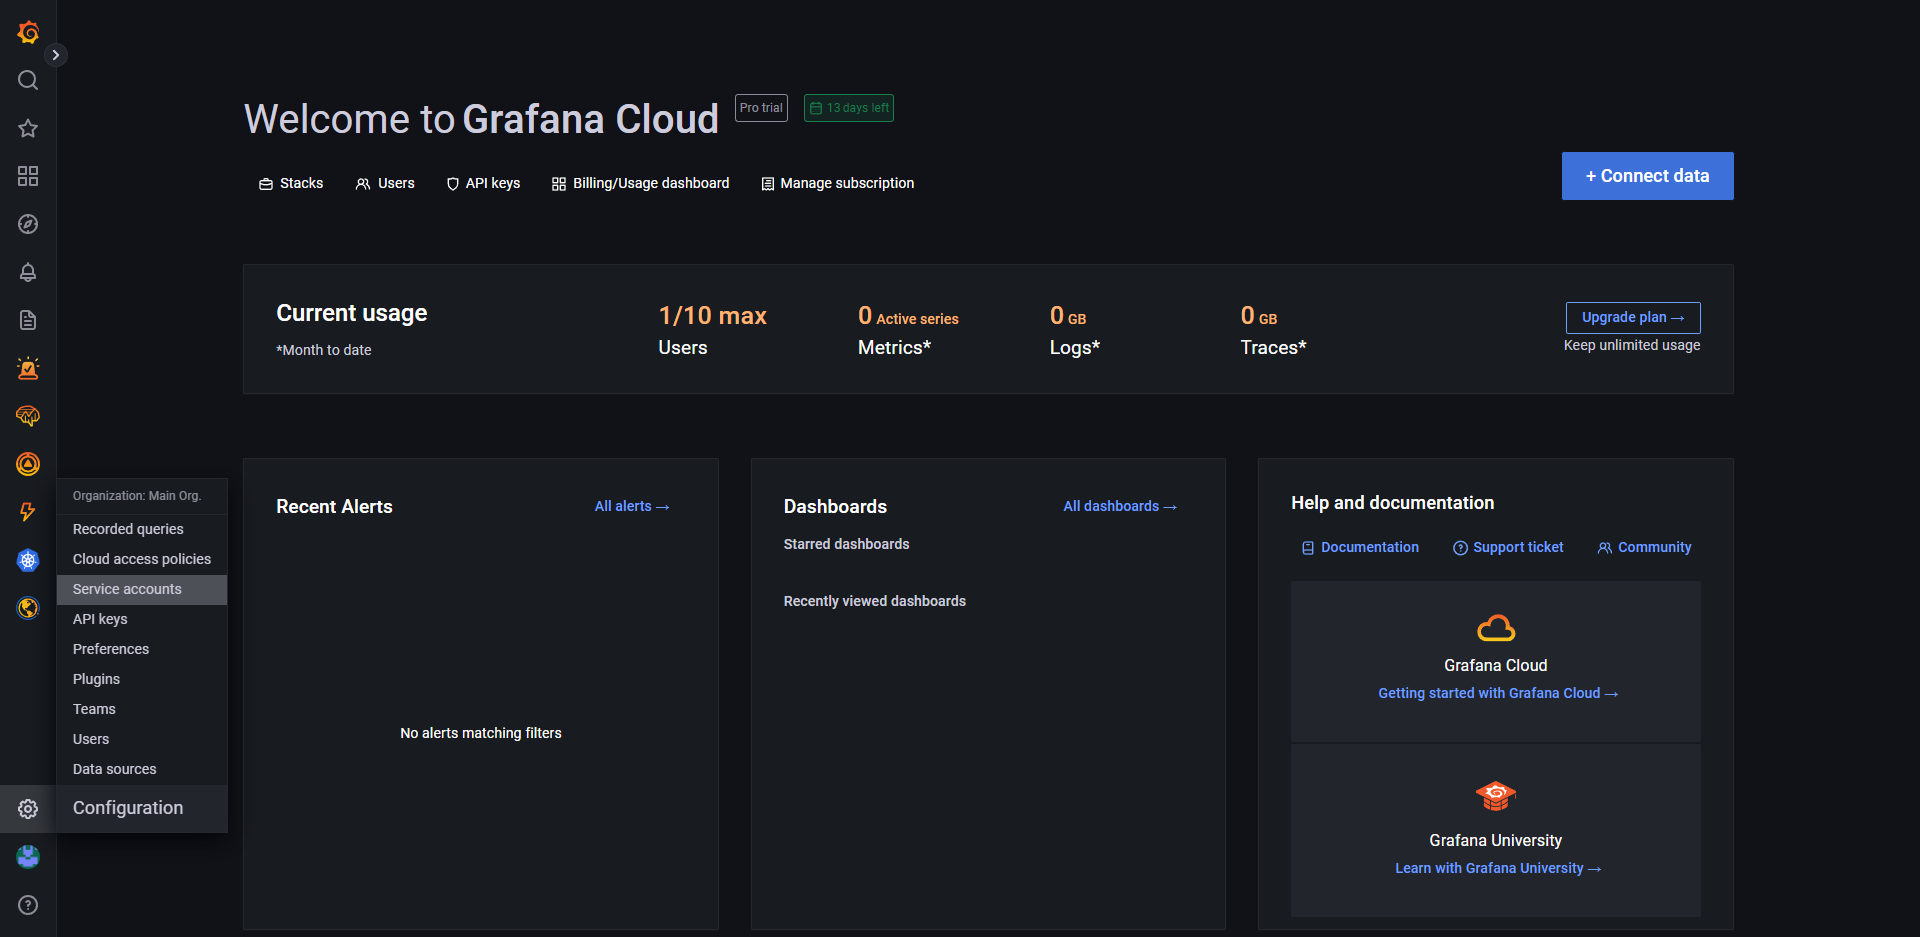The image size is (1920, 937).
Task: Click the Keep unlimited usage text
Action: (x=1632, y=345)
